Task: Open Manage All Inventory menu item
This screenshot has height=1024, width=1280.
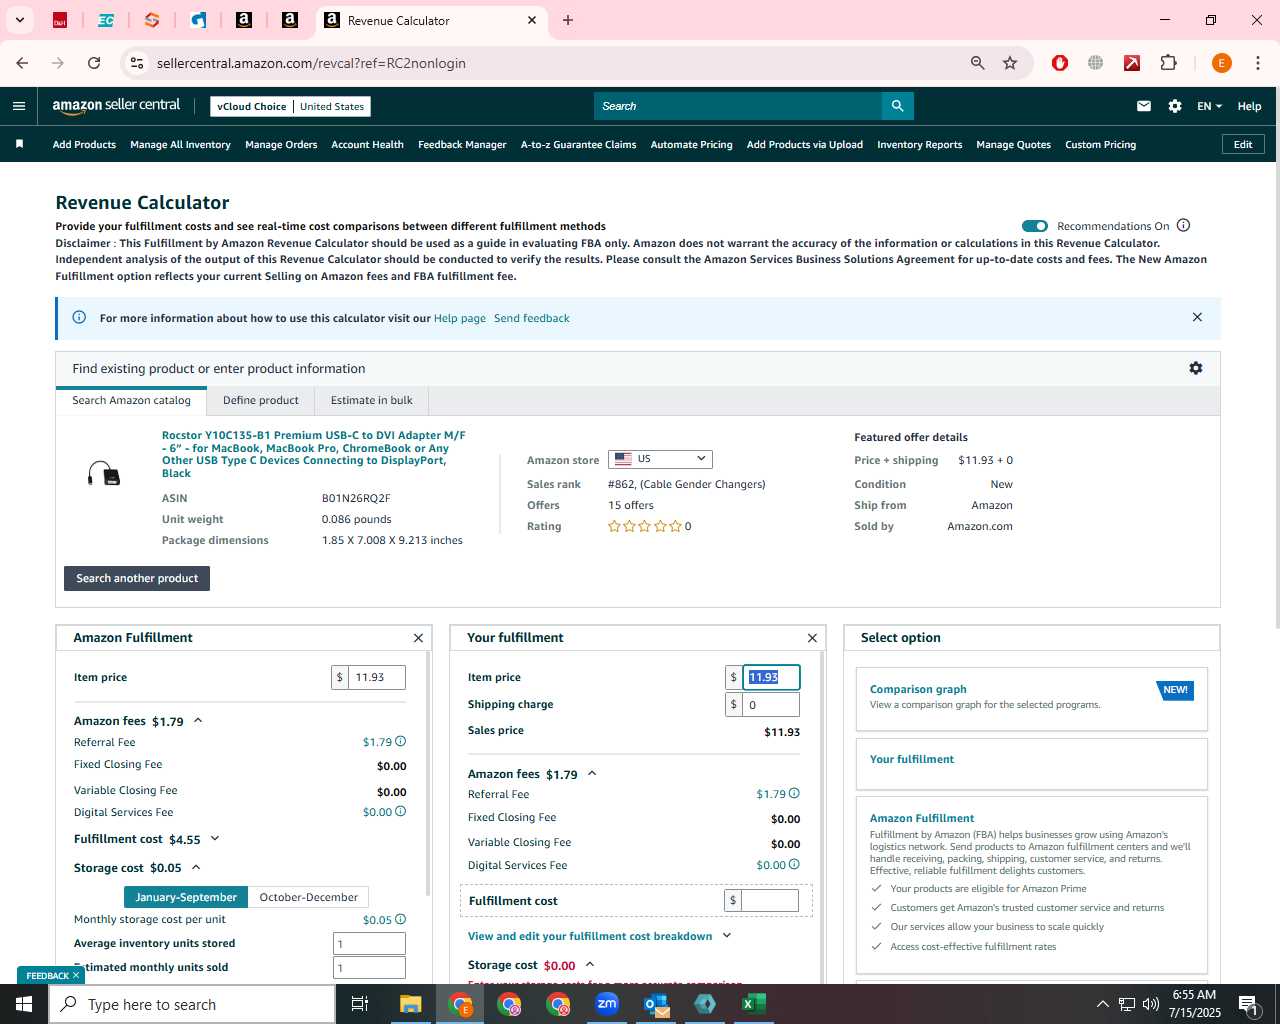Action: (x=180, y=144)
